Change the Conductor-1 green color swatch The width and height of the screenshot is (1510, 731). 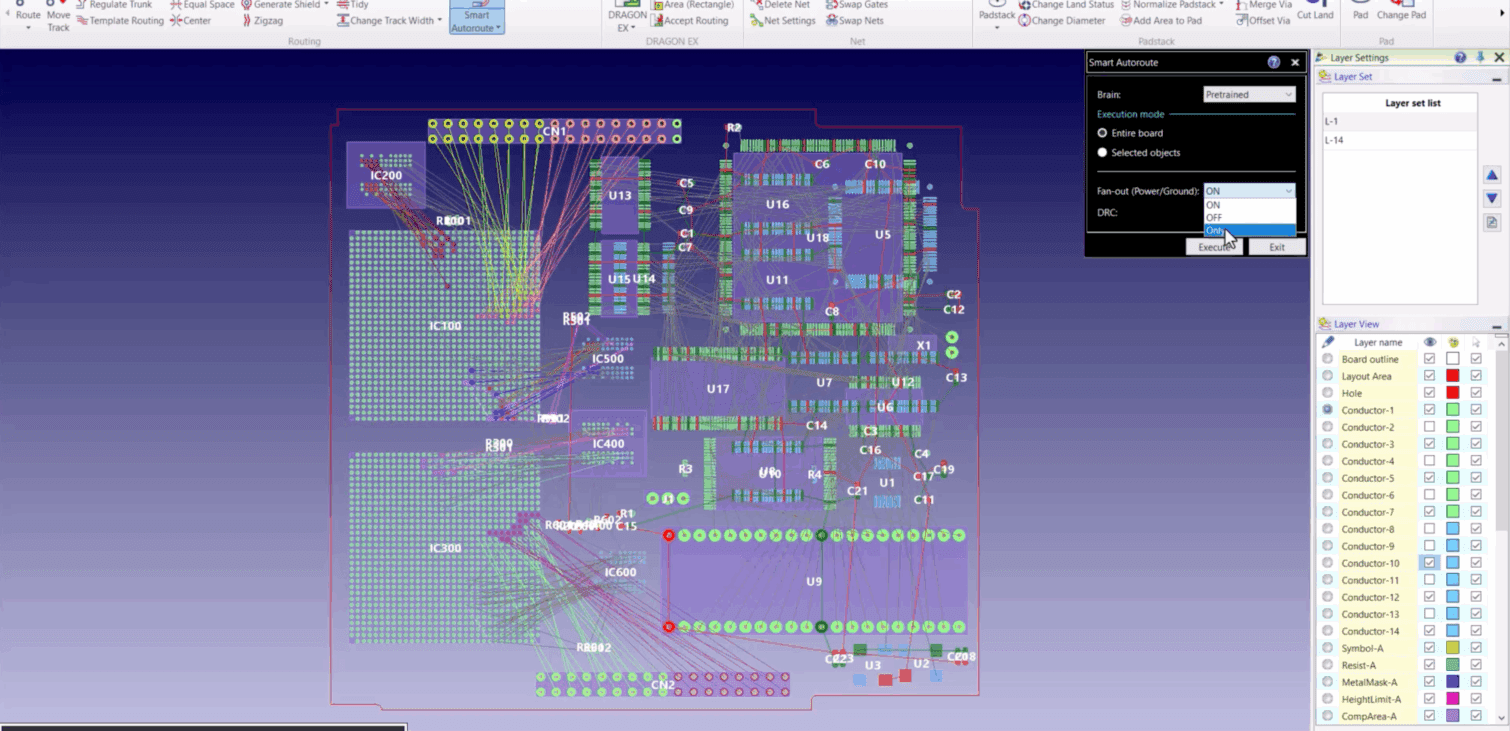tap(1453, 410)
